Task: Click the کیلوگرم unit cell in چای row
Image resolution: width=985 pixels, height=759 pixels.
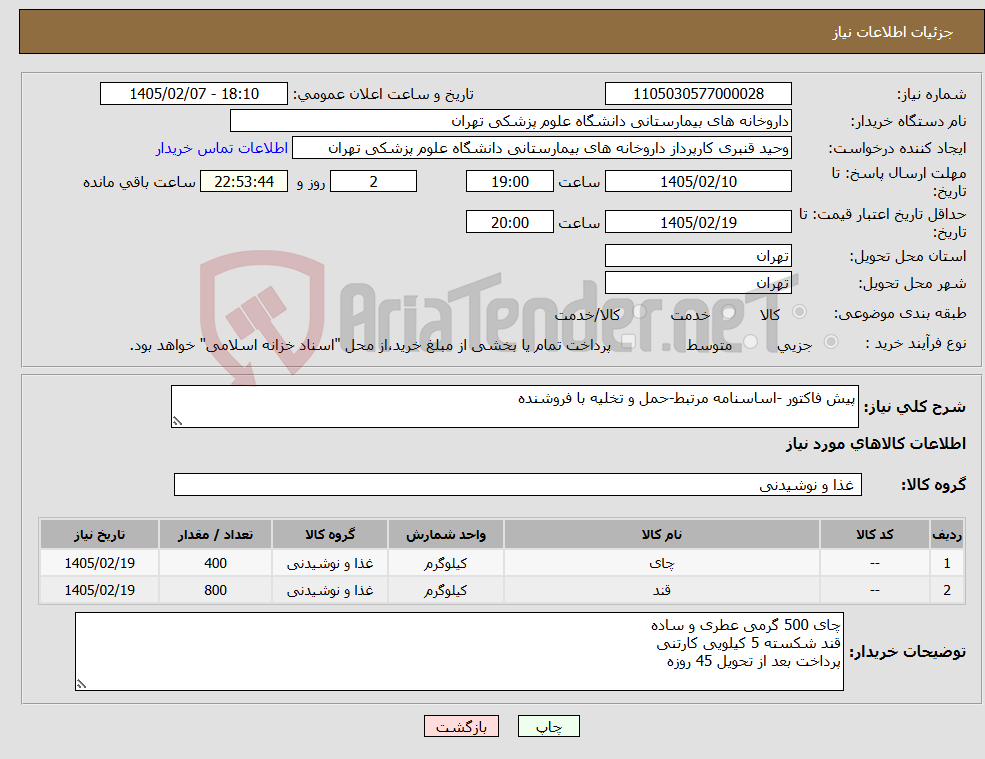Action: click(x=445, y=563)
